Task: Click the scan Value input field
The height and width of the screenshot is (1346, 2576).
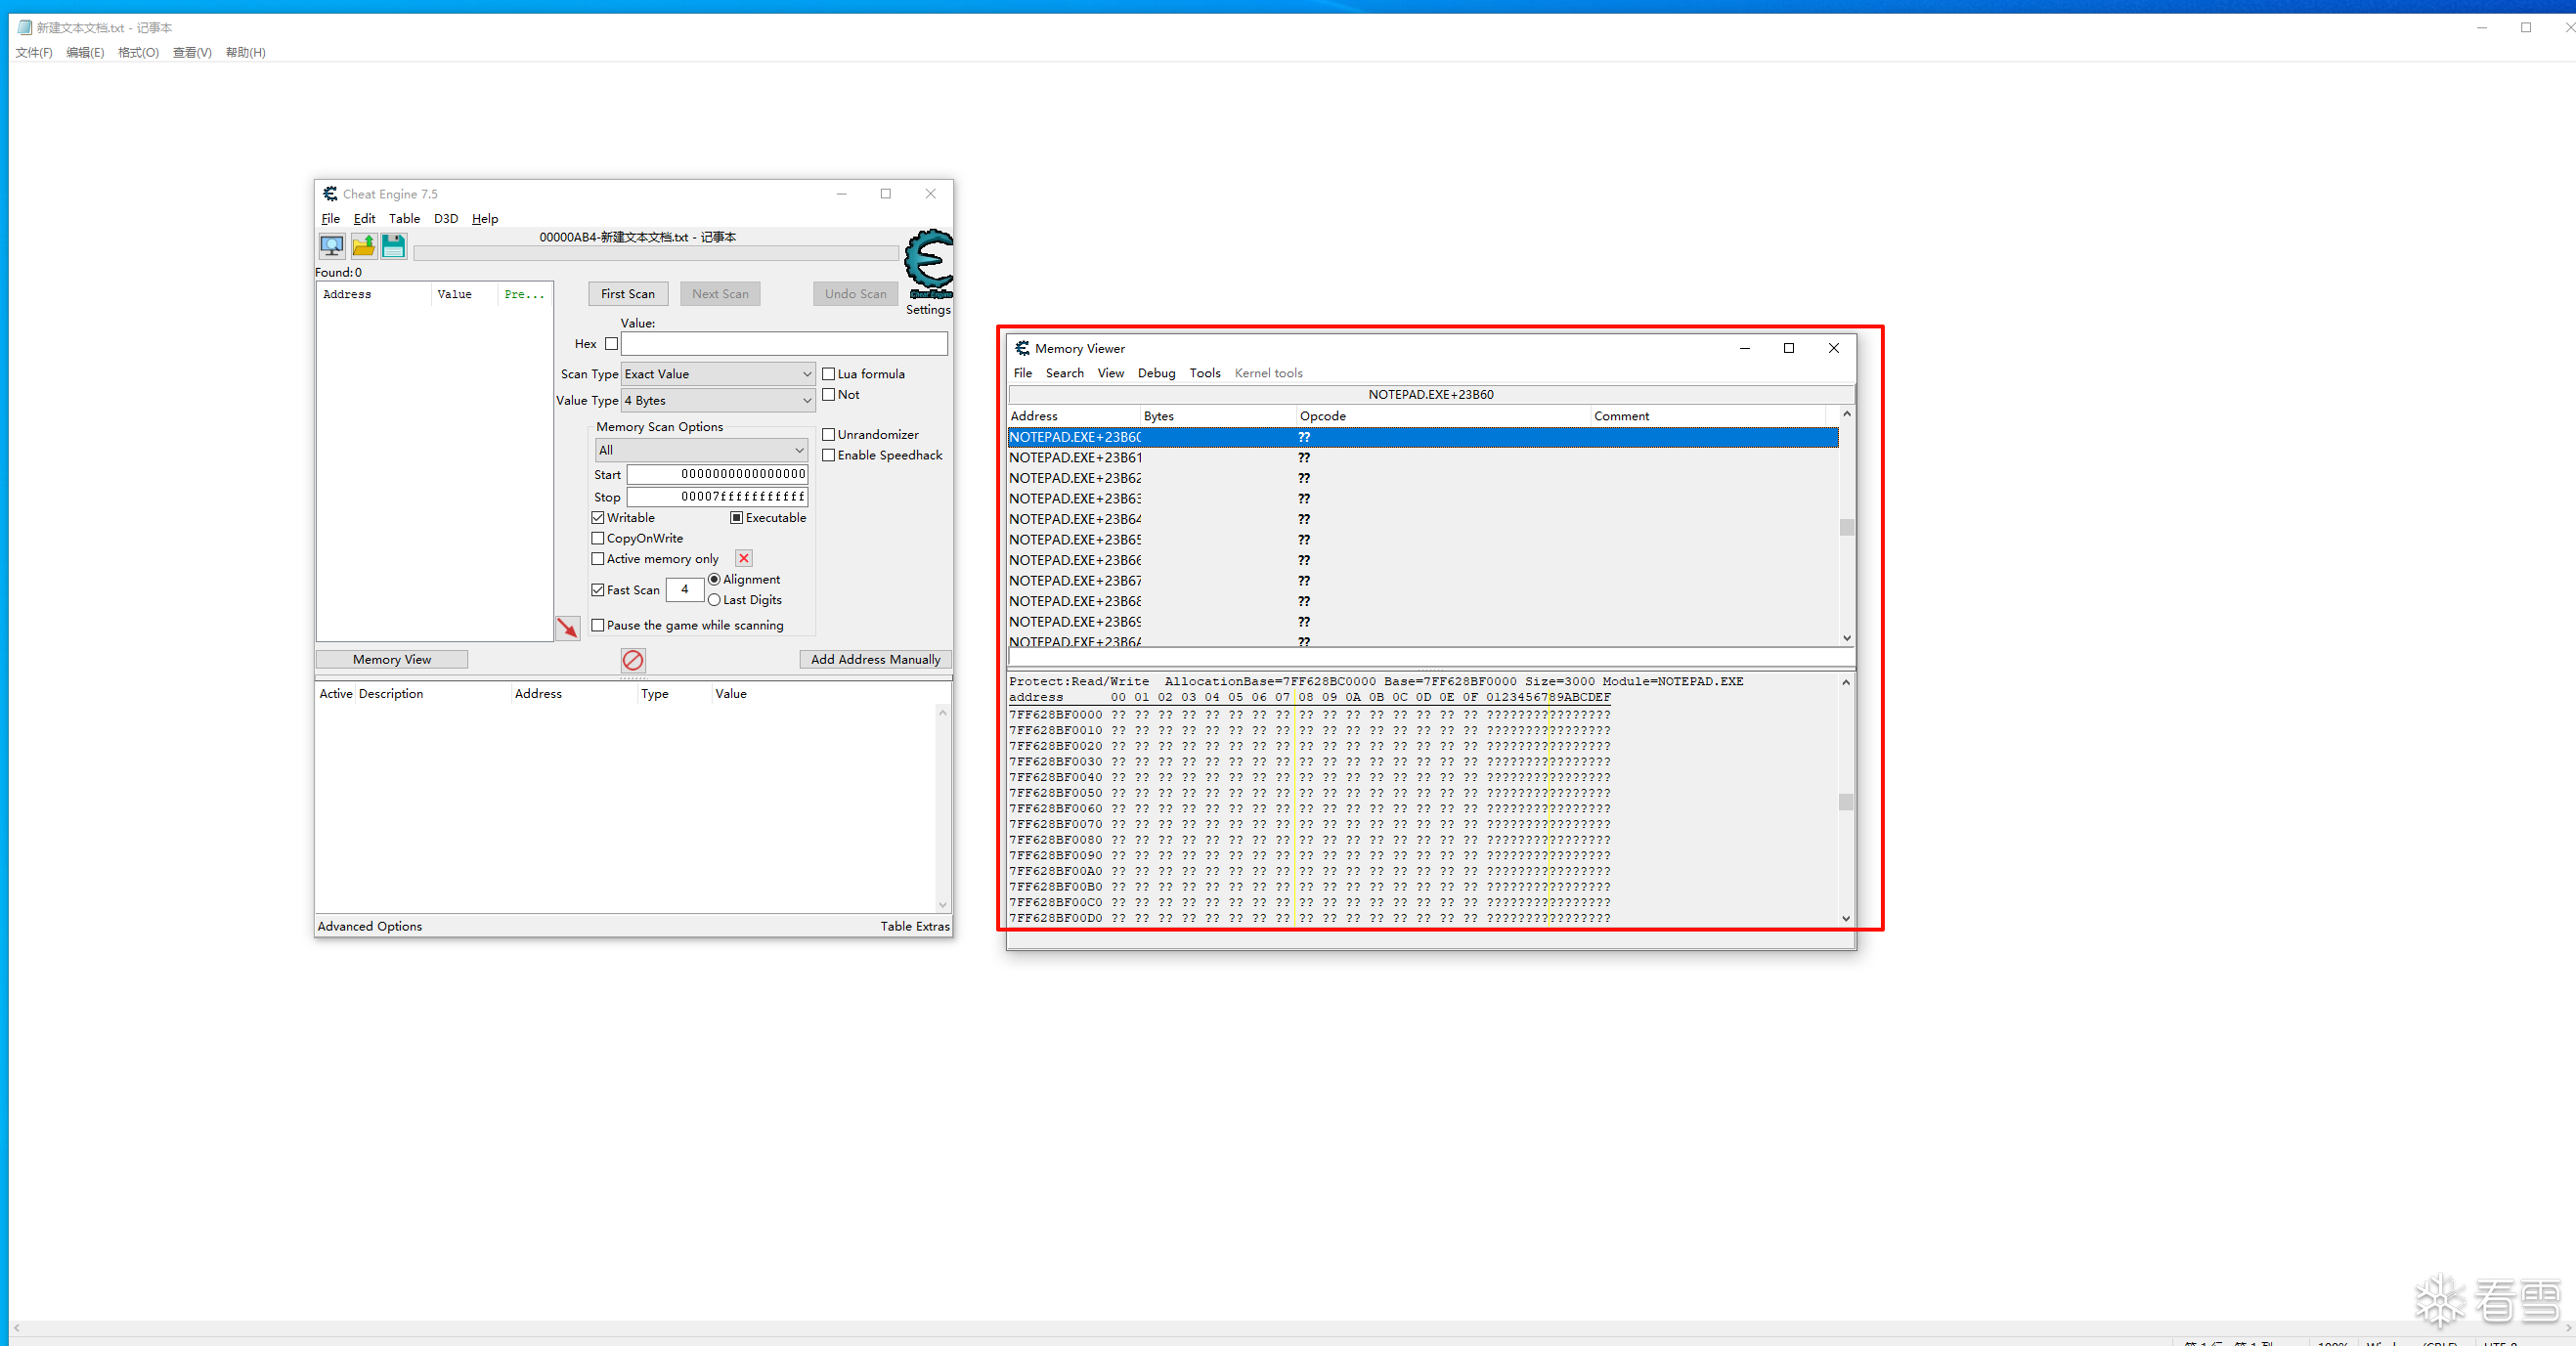Action: pos(784,344)
